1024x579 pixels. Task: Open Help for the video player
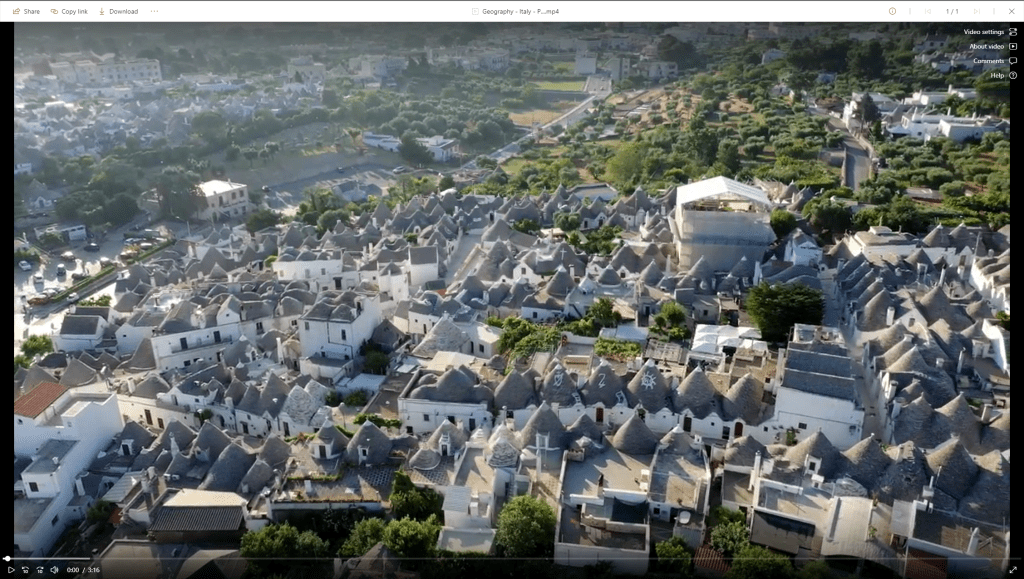click(x=1003, y=75)
